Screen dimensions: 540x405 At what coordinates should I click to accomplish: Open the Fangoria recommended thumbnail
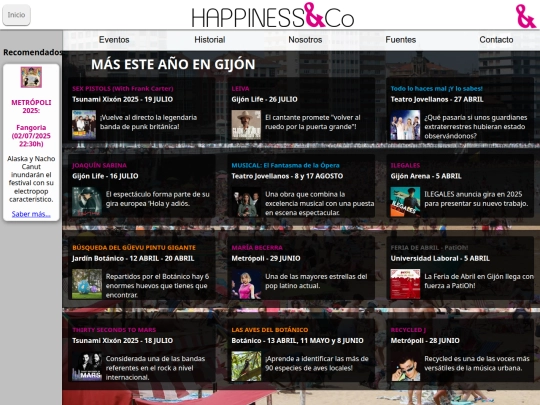[31, 77]
